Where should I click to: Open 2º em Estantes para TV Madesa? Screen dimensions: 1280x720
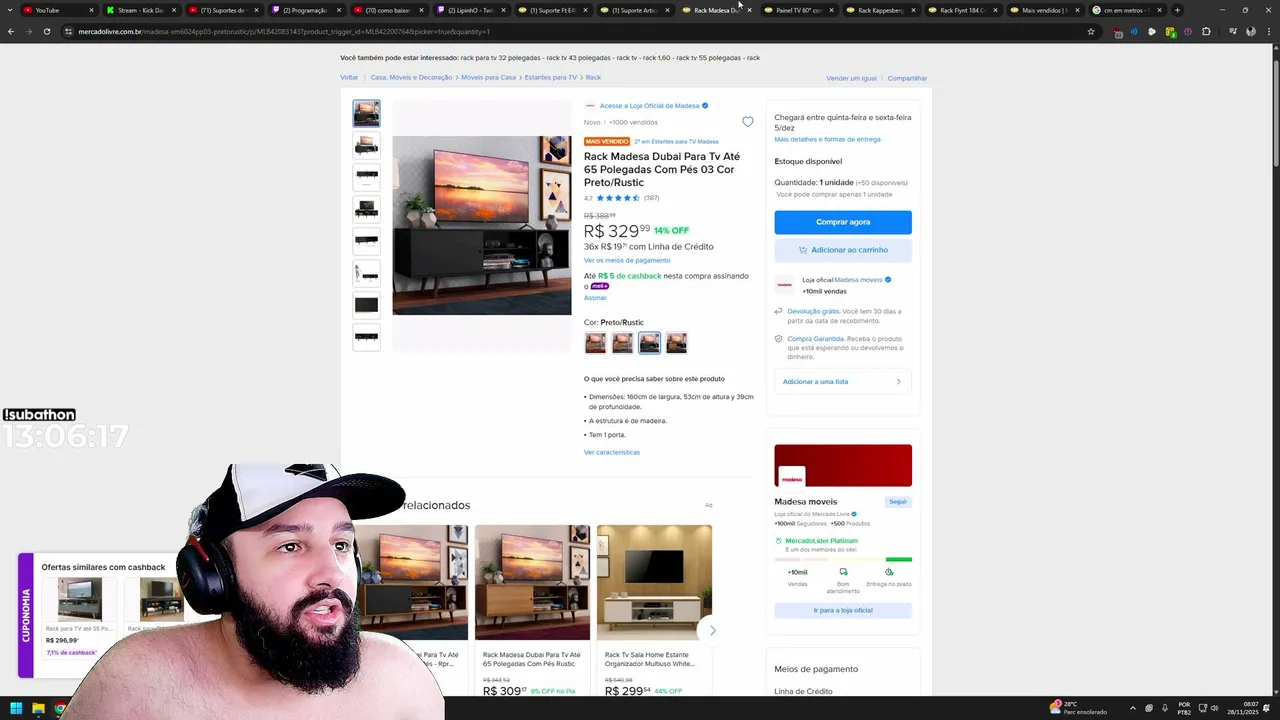pyautogui.click(x=676, y=142)
